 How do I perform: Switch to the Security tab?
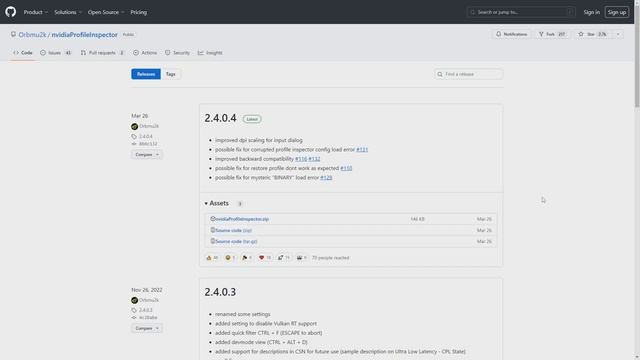178,53
